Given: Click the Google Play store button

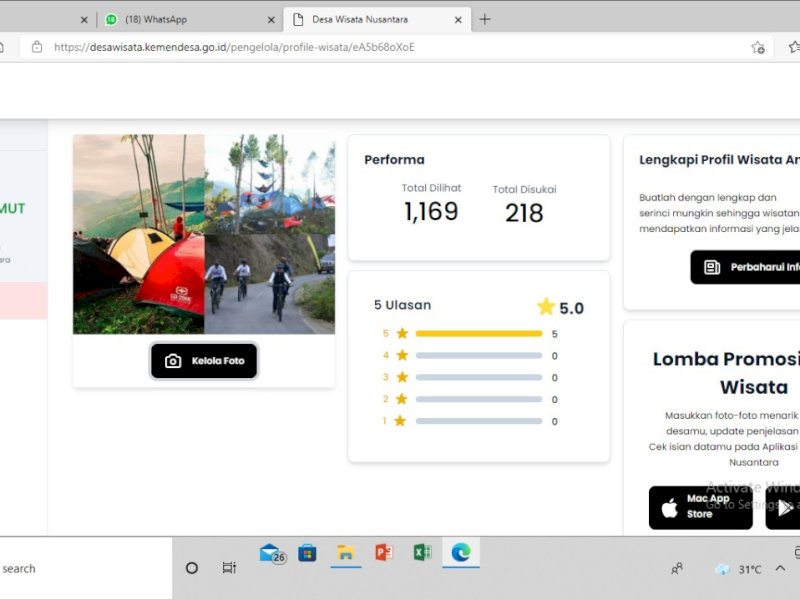Looking at the screenshot, I should pos(783,507).
